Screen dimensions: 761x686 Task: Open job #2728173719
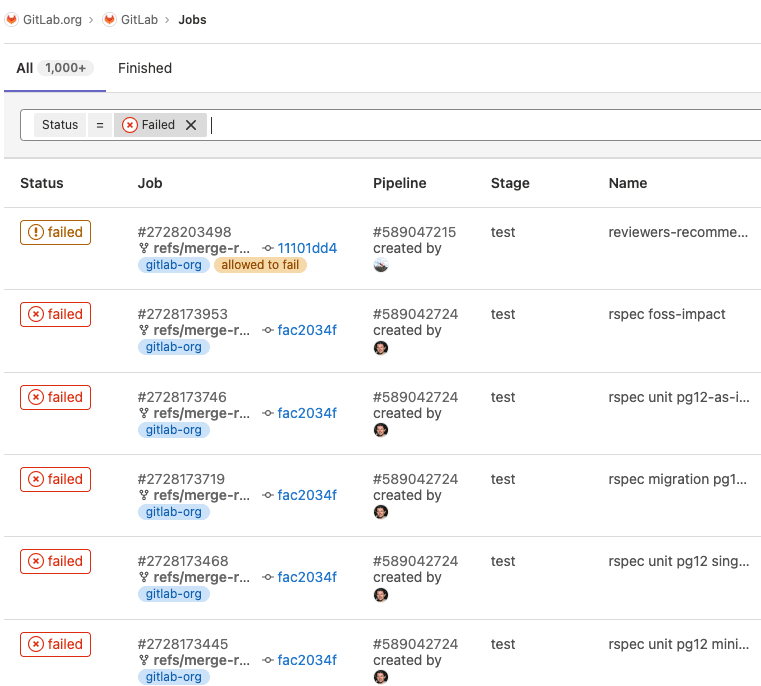point(182,479)
